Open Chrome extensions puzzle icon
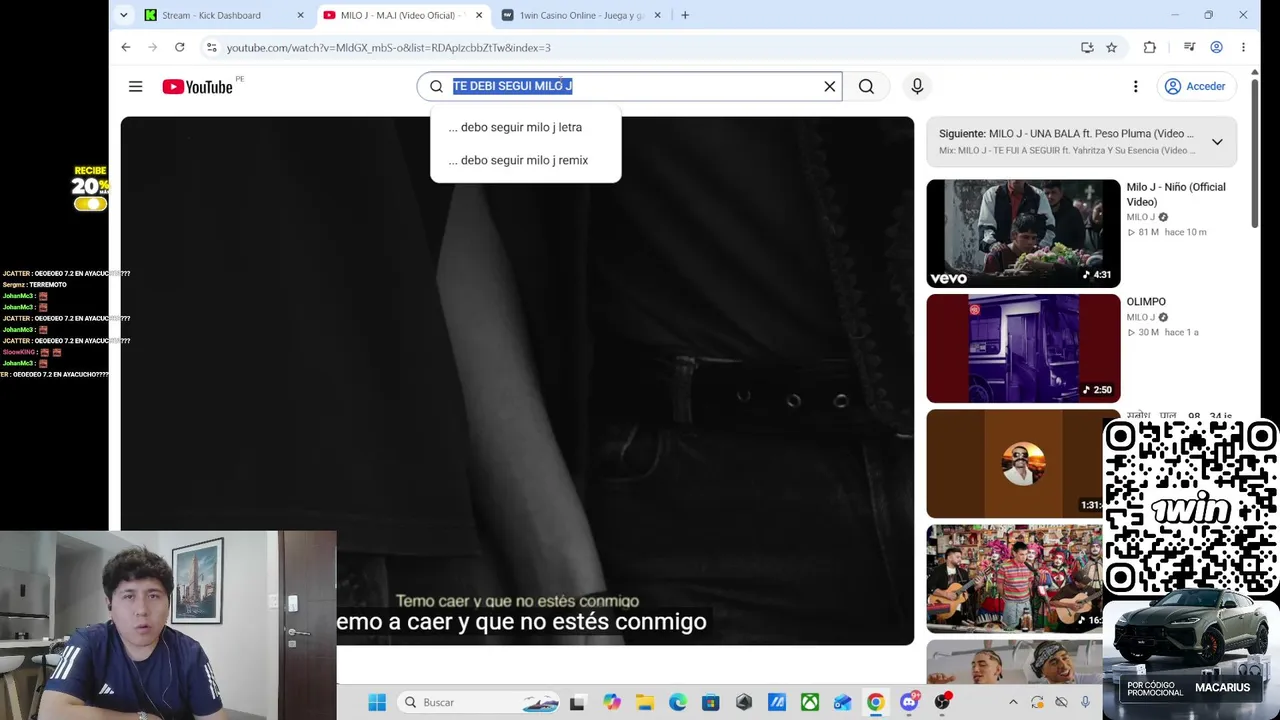 coord(1150,47)
